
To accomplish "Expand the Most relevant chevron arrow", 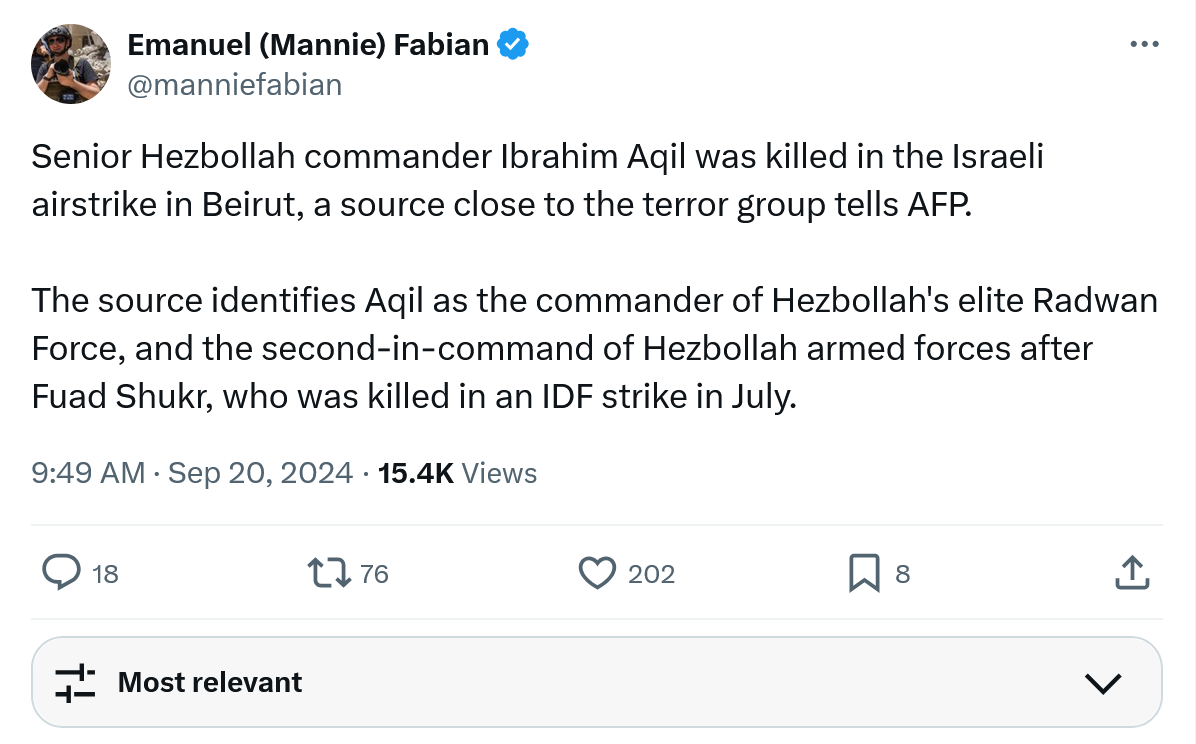I will tap(1103, 683).
